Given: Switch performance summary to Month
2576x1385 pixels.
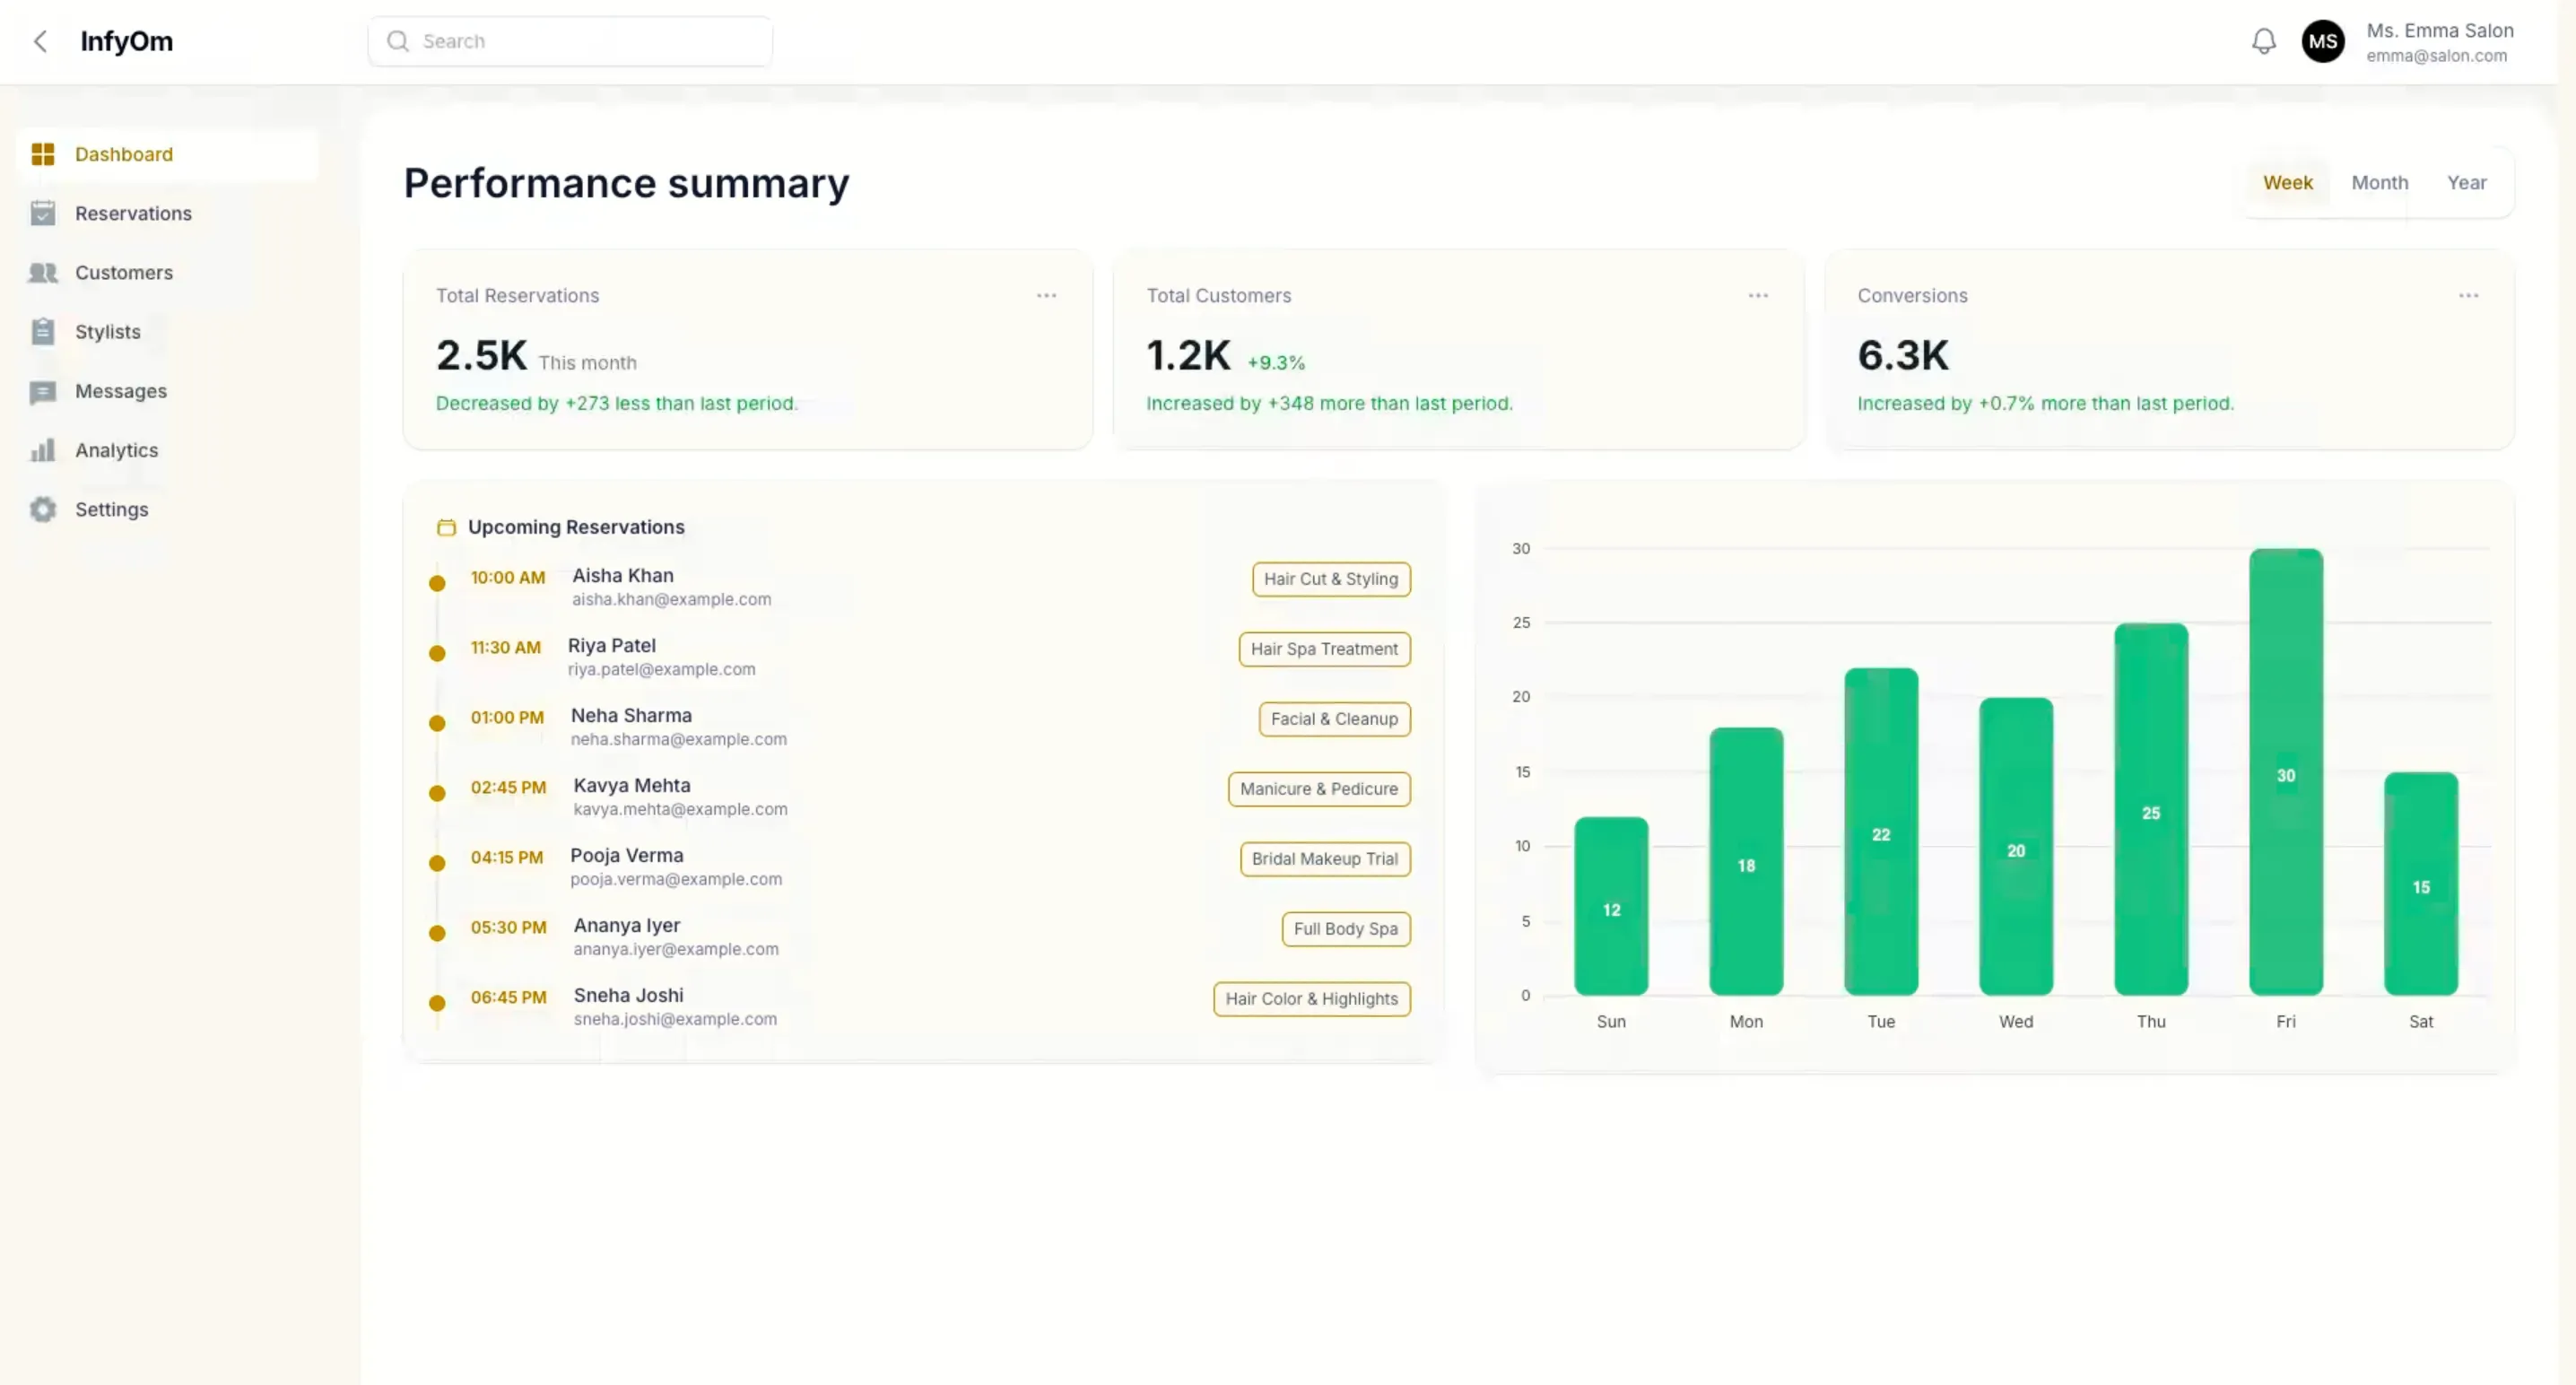Looking at the screenshot, I should [x=2379, y=182].
